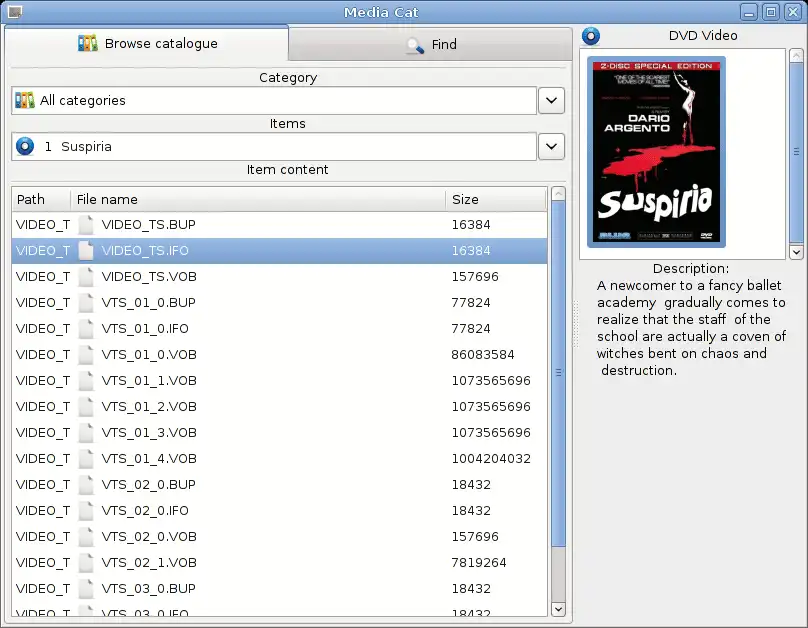Expand the Category dropdown arrow
The width and height of the screenshot is (808, 628).
click(551, 100)
